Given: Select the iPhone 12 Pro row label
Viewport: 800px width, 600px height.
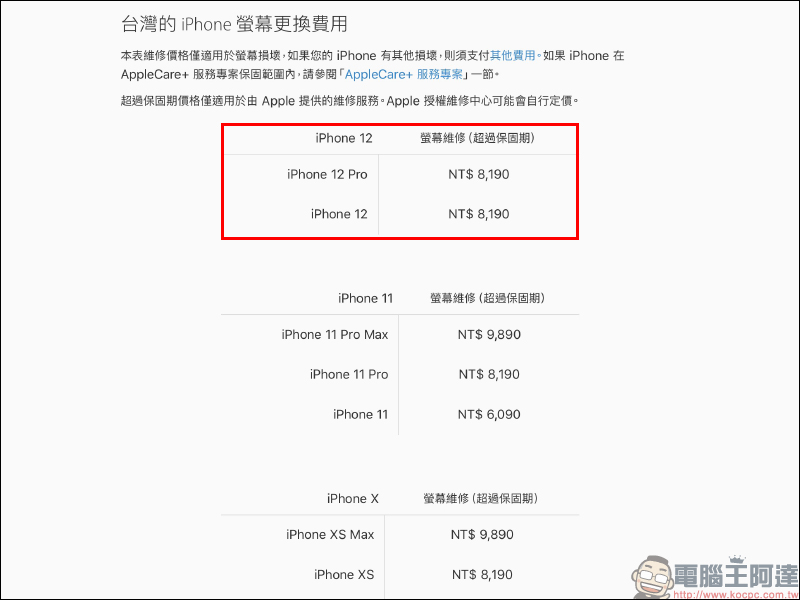Looking at the screenshot, I should click(x=327, y=174).
